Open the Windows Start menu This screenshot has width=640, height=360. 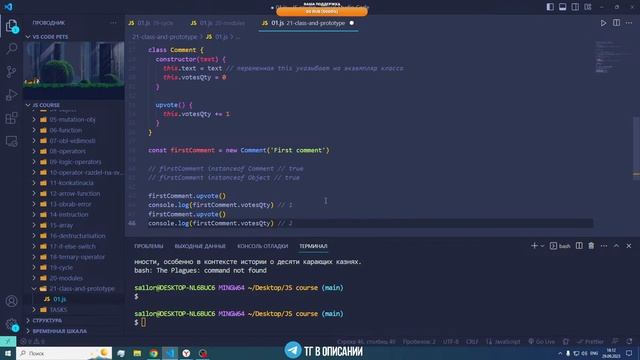(x=8, y=353)
